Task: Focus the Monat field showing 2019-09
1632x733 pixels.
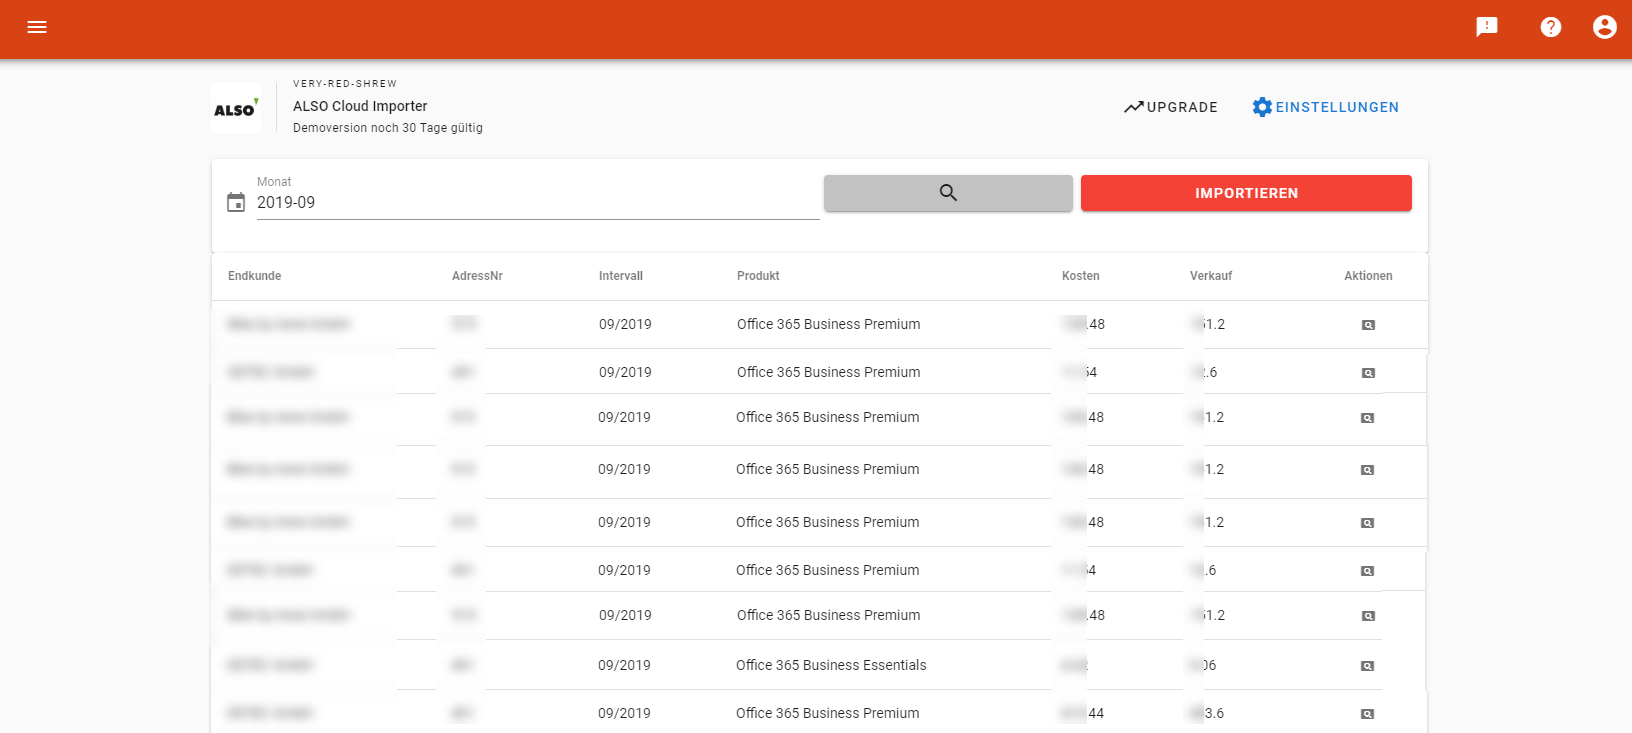Action: point(537,203)
